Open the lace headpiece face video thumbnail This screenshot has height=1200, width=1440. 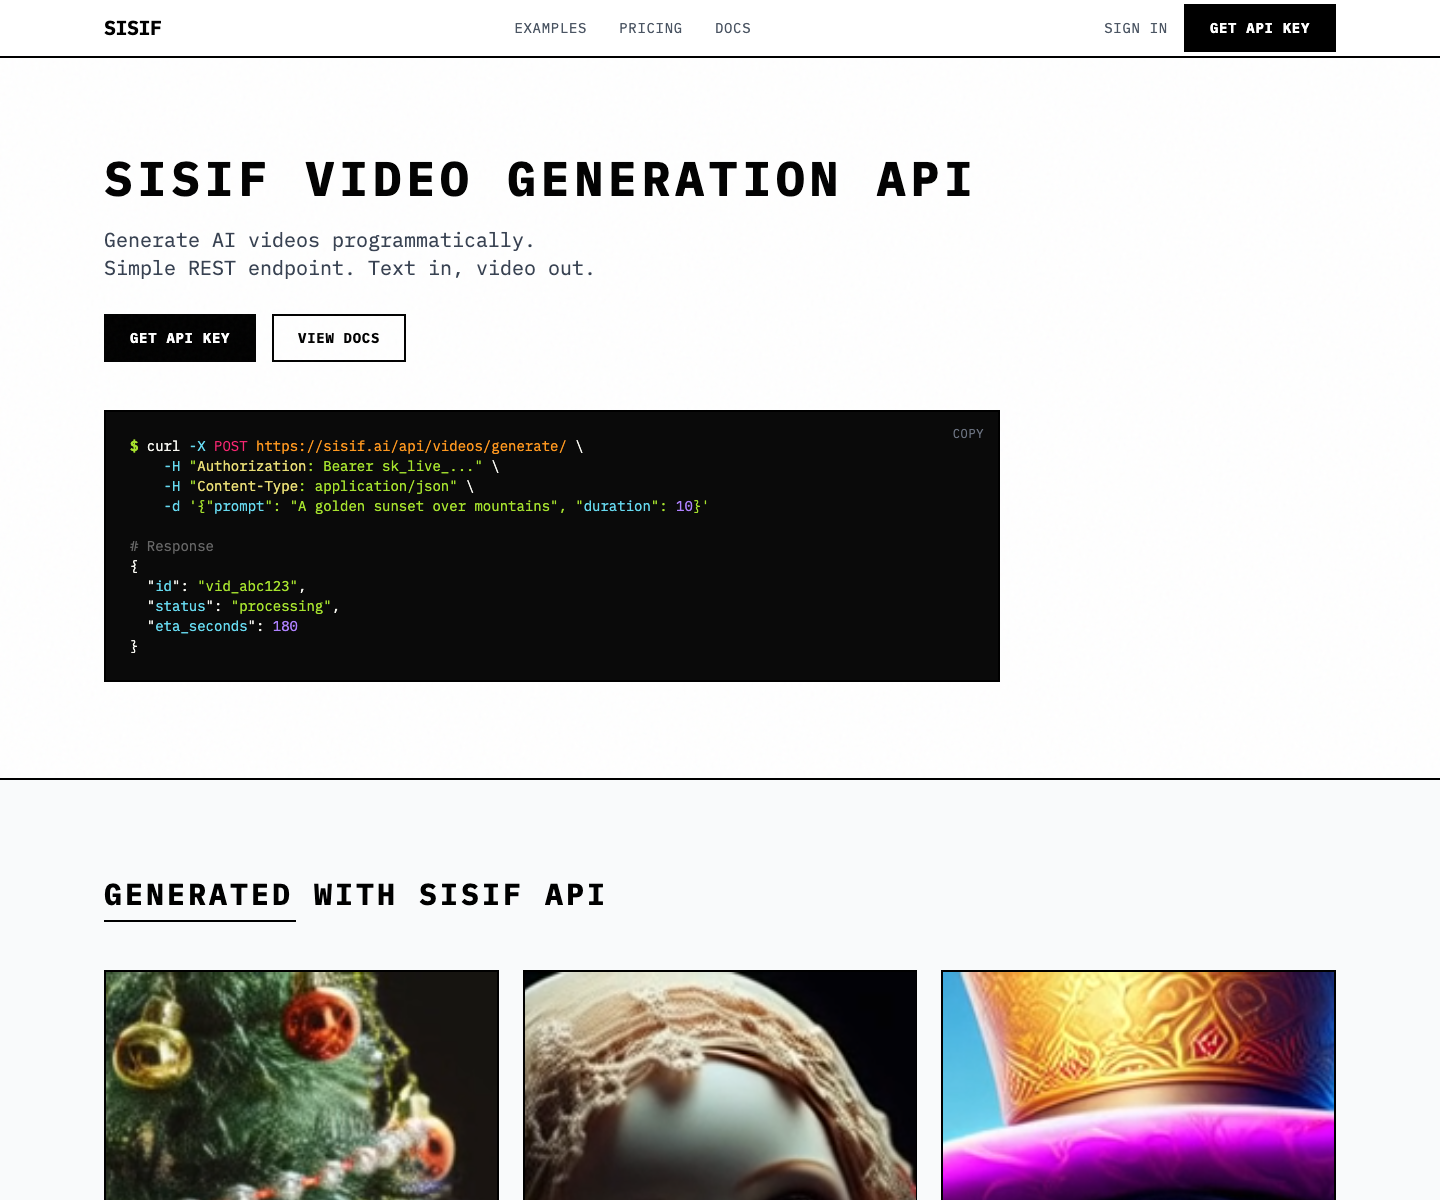pos(720,1085)
